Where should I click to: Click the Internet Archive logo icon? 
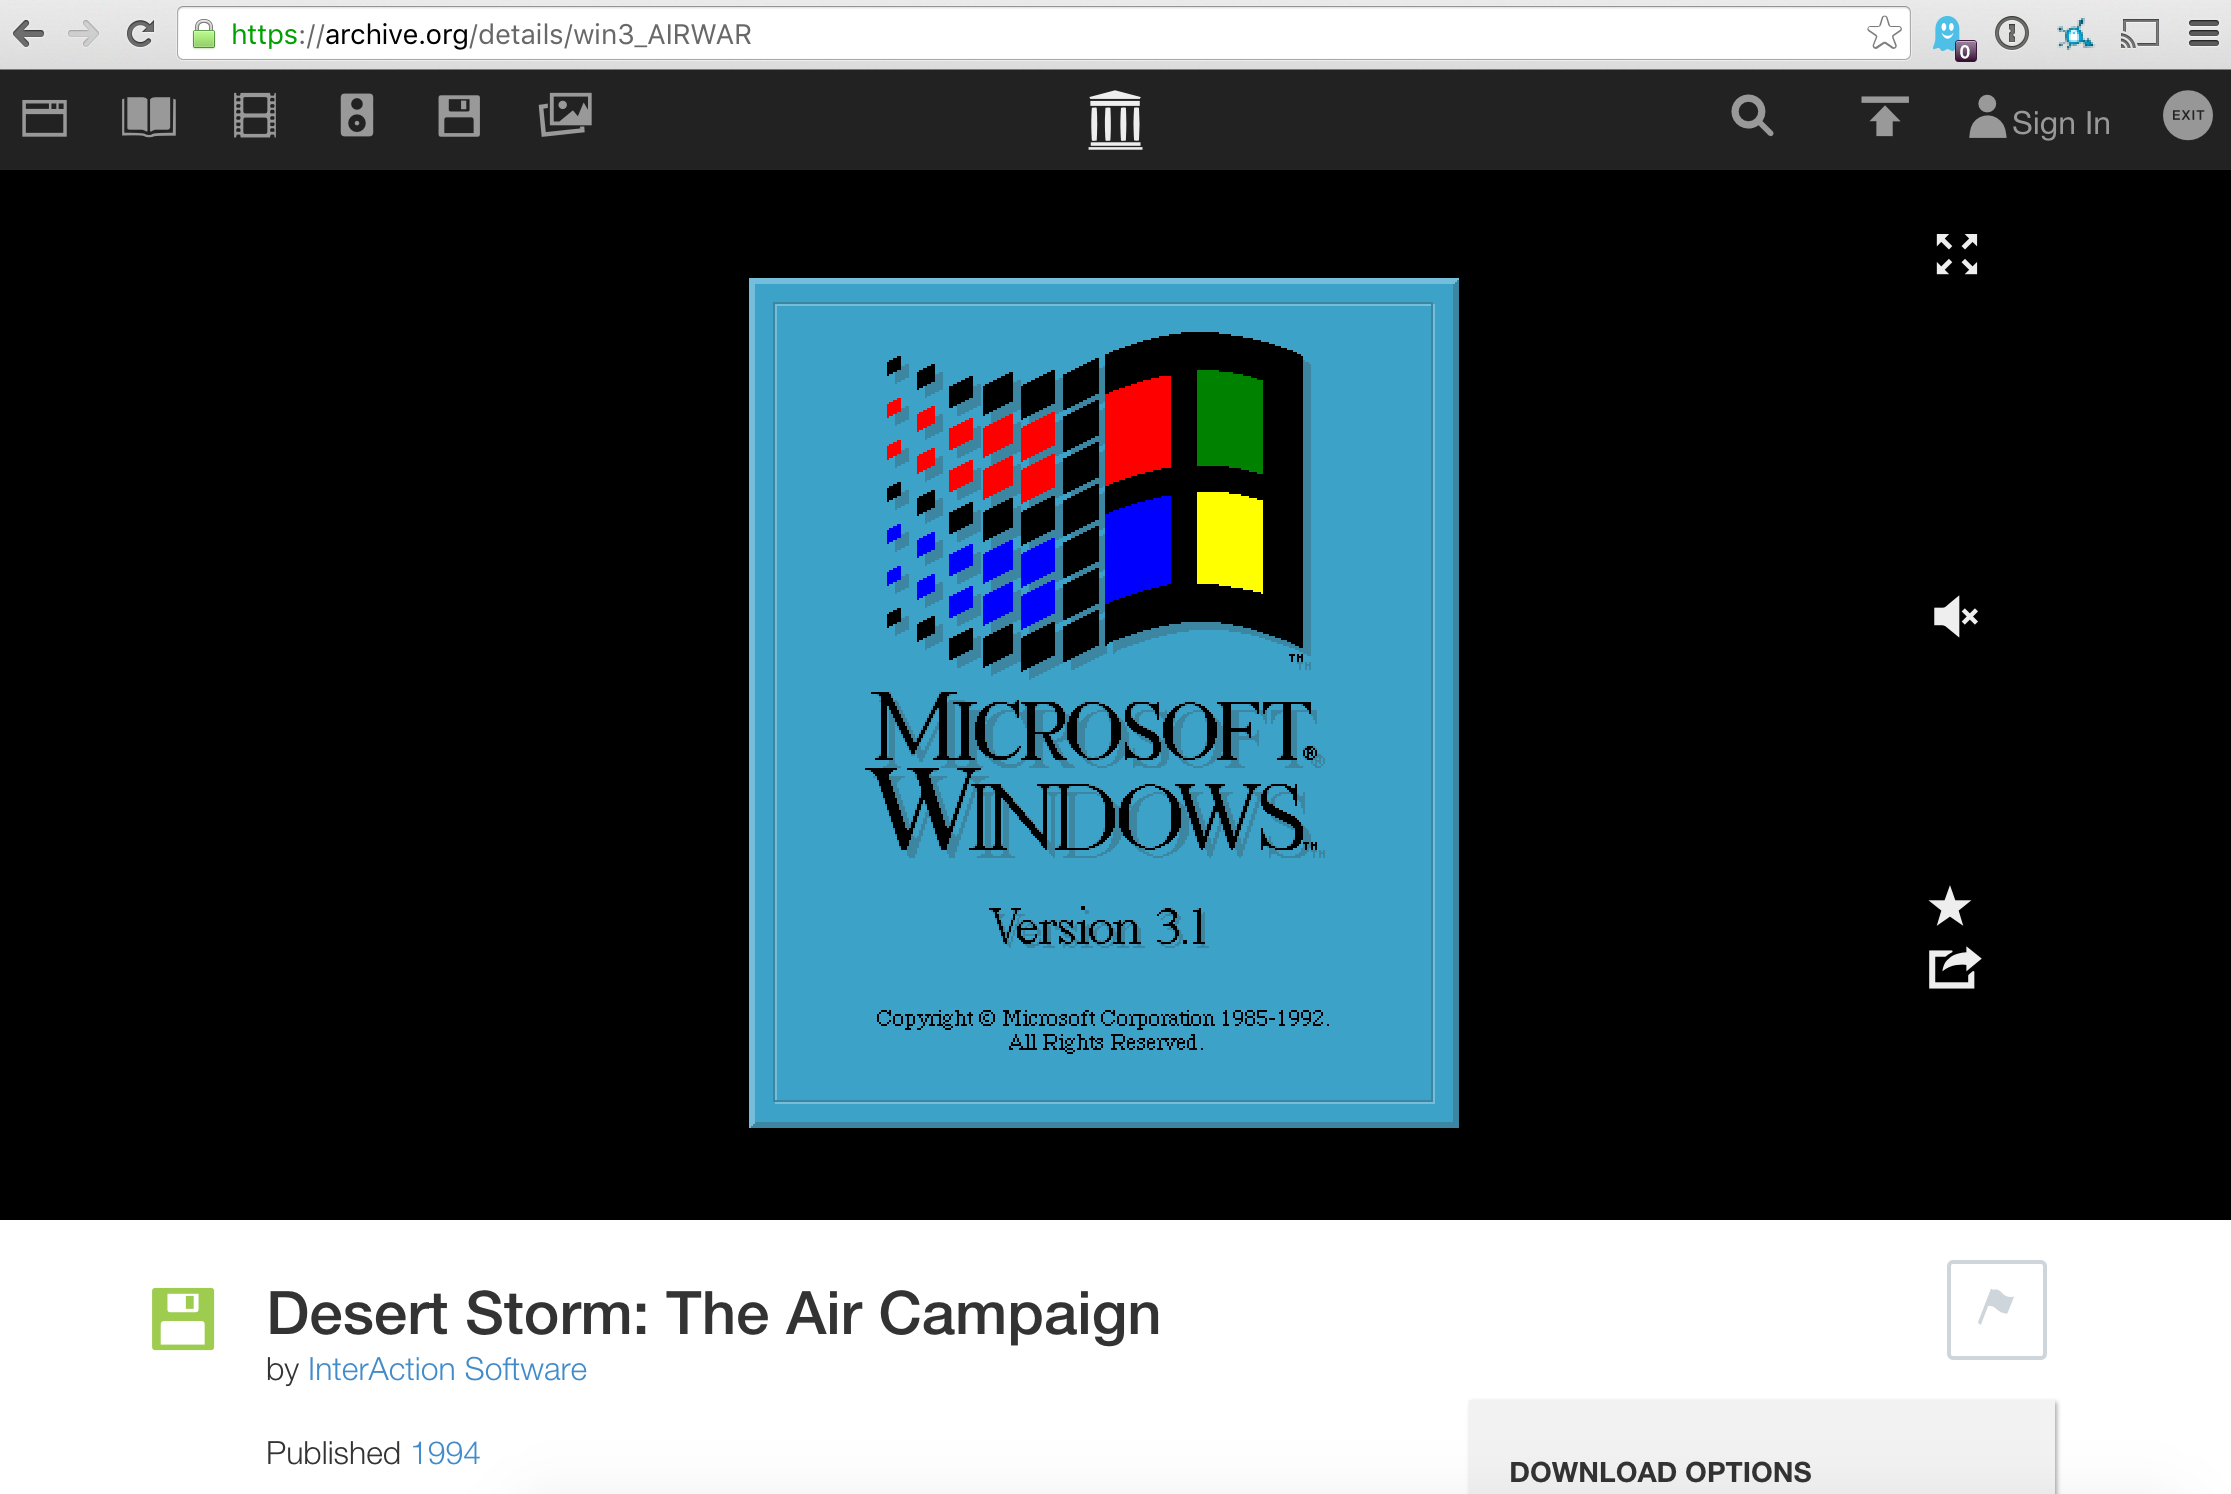1114,118
